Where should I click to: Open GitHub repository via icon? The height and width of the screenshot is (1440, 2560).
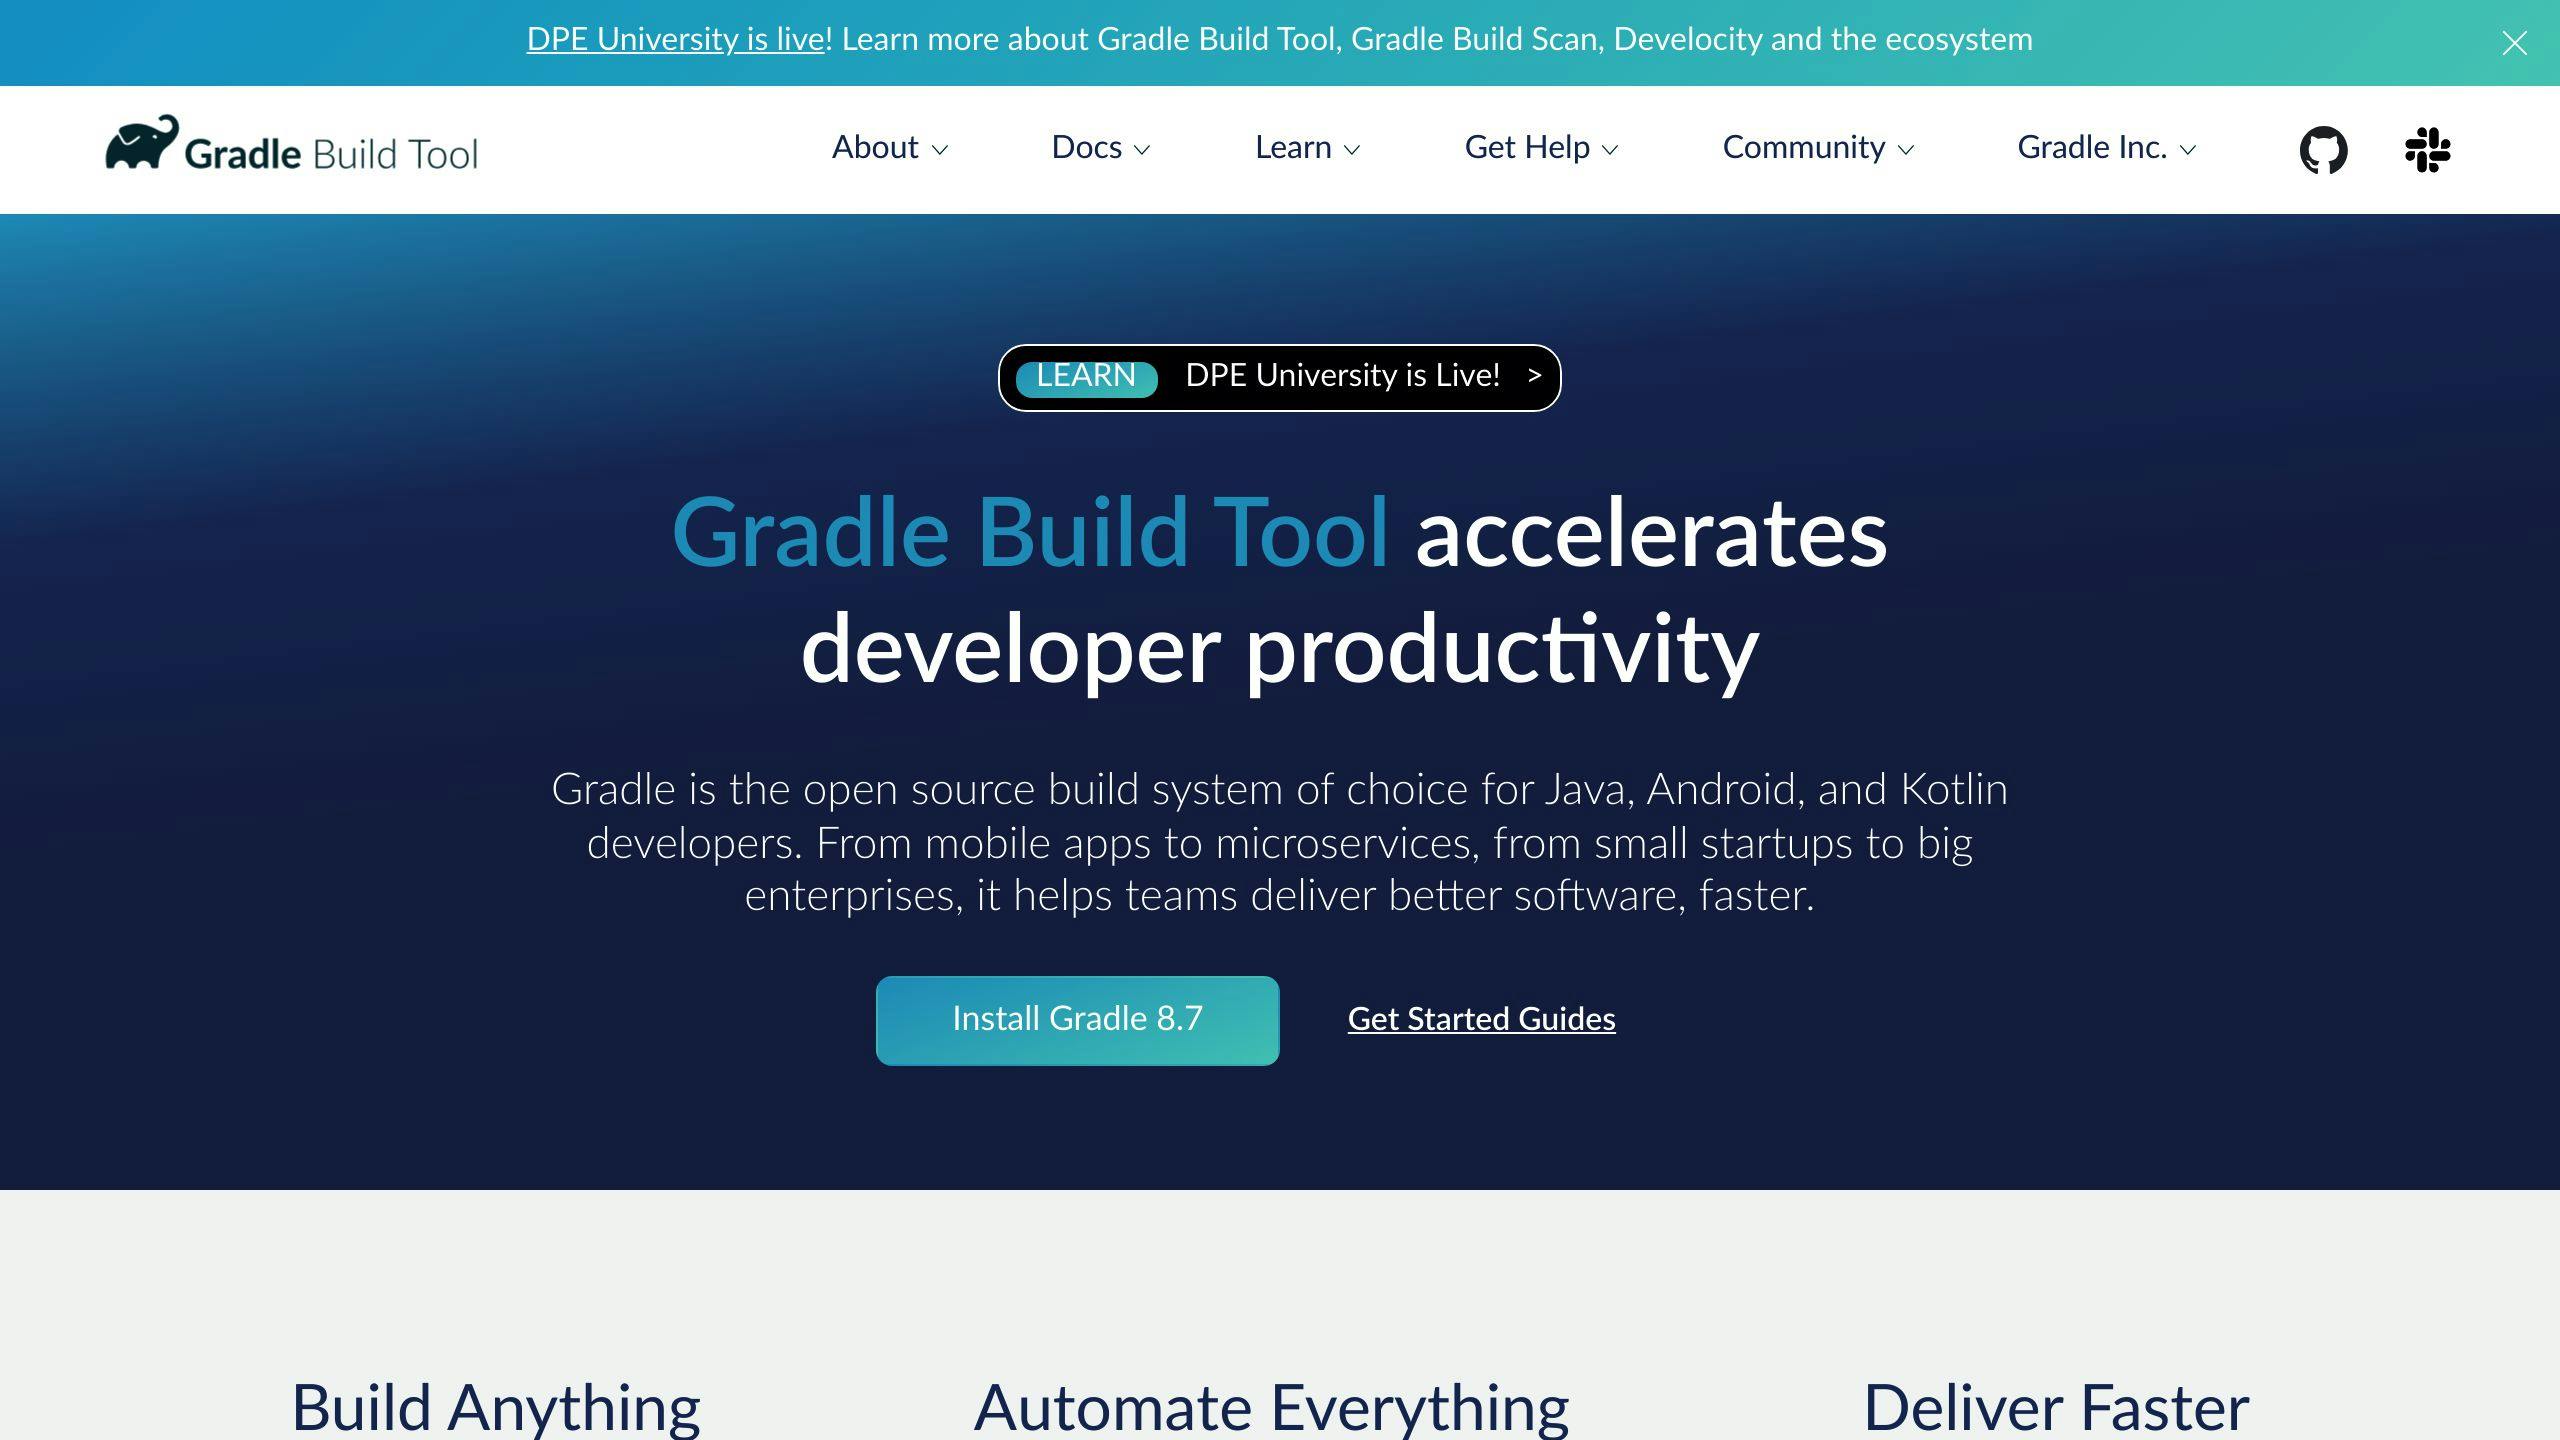click(x=2324, y=149)
